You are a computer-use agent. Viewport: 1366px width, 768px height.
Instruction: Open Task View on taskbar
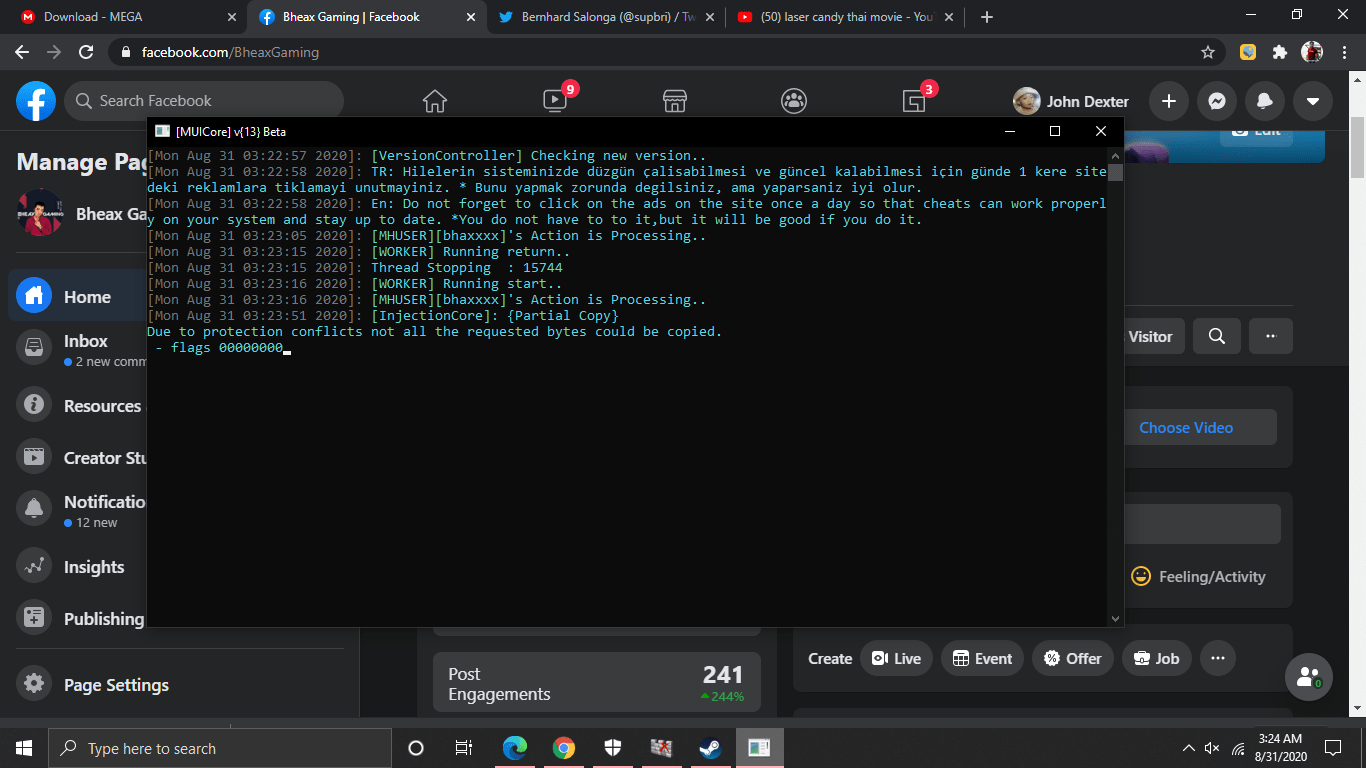click(x=464, y=748)
